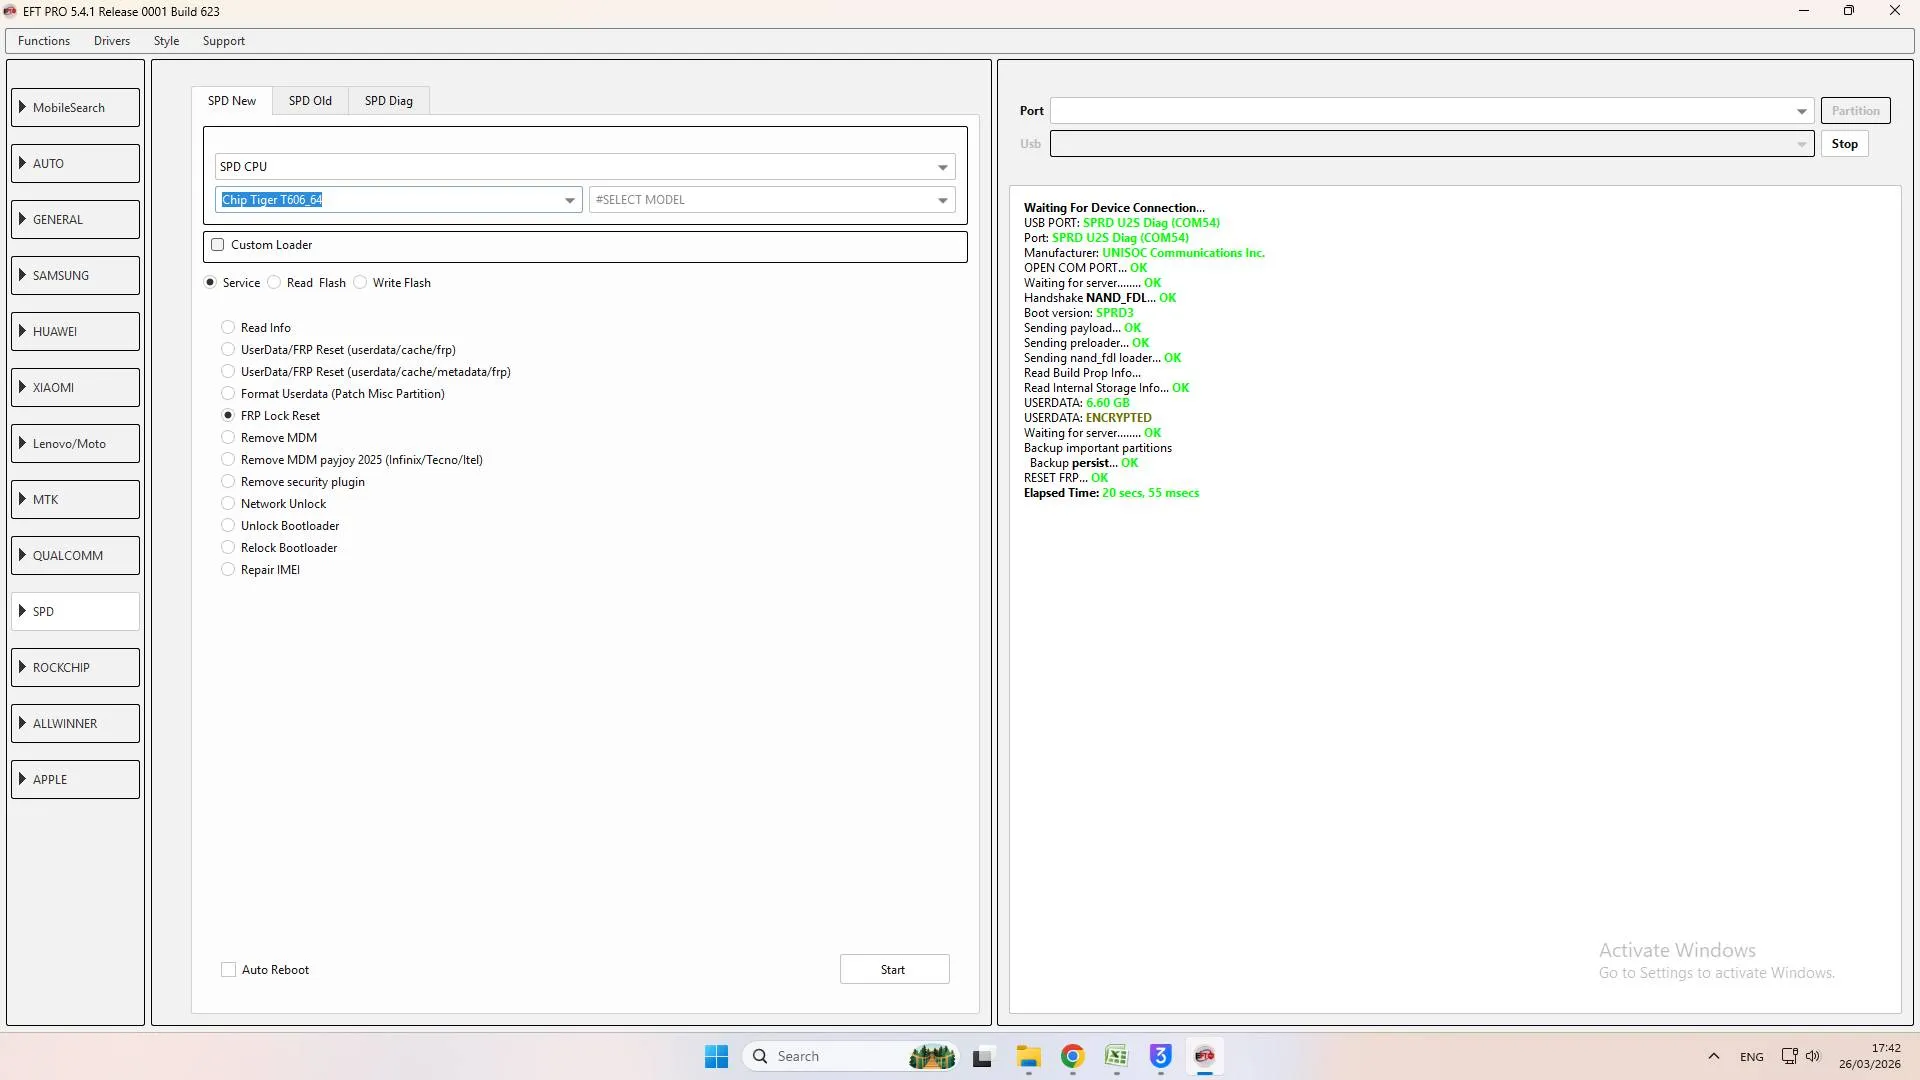
Task: Open the 3-shaped blue taskbar app
Action: coord(1160,1056)
